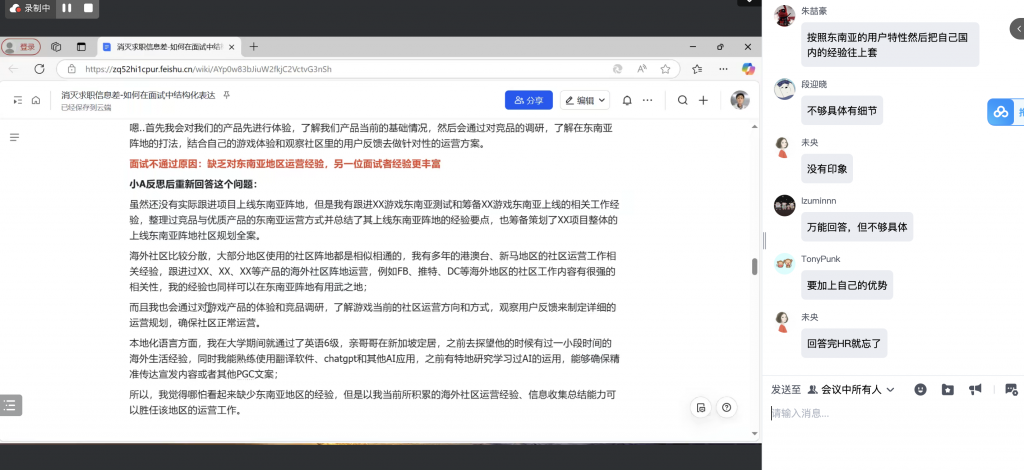
Task: Refresh the browser page
Action: [40, 69]
